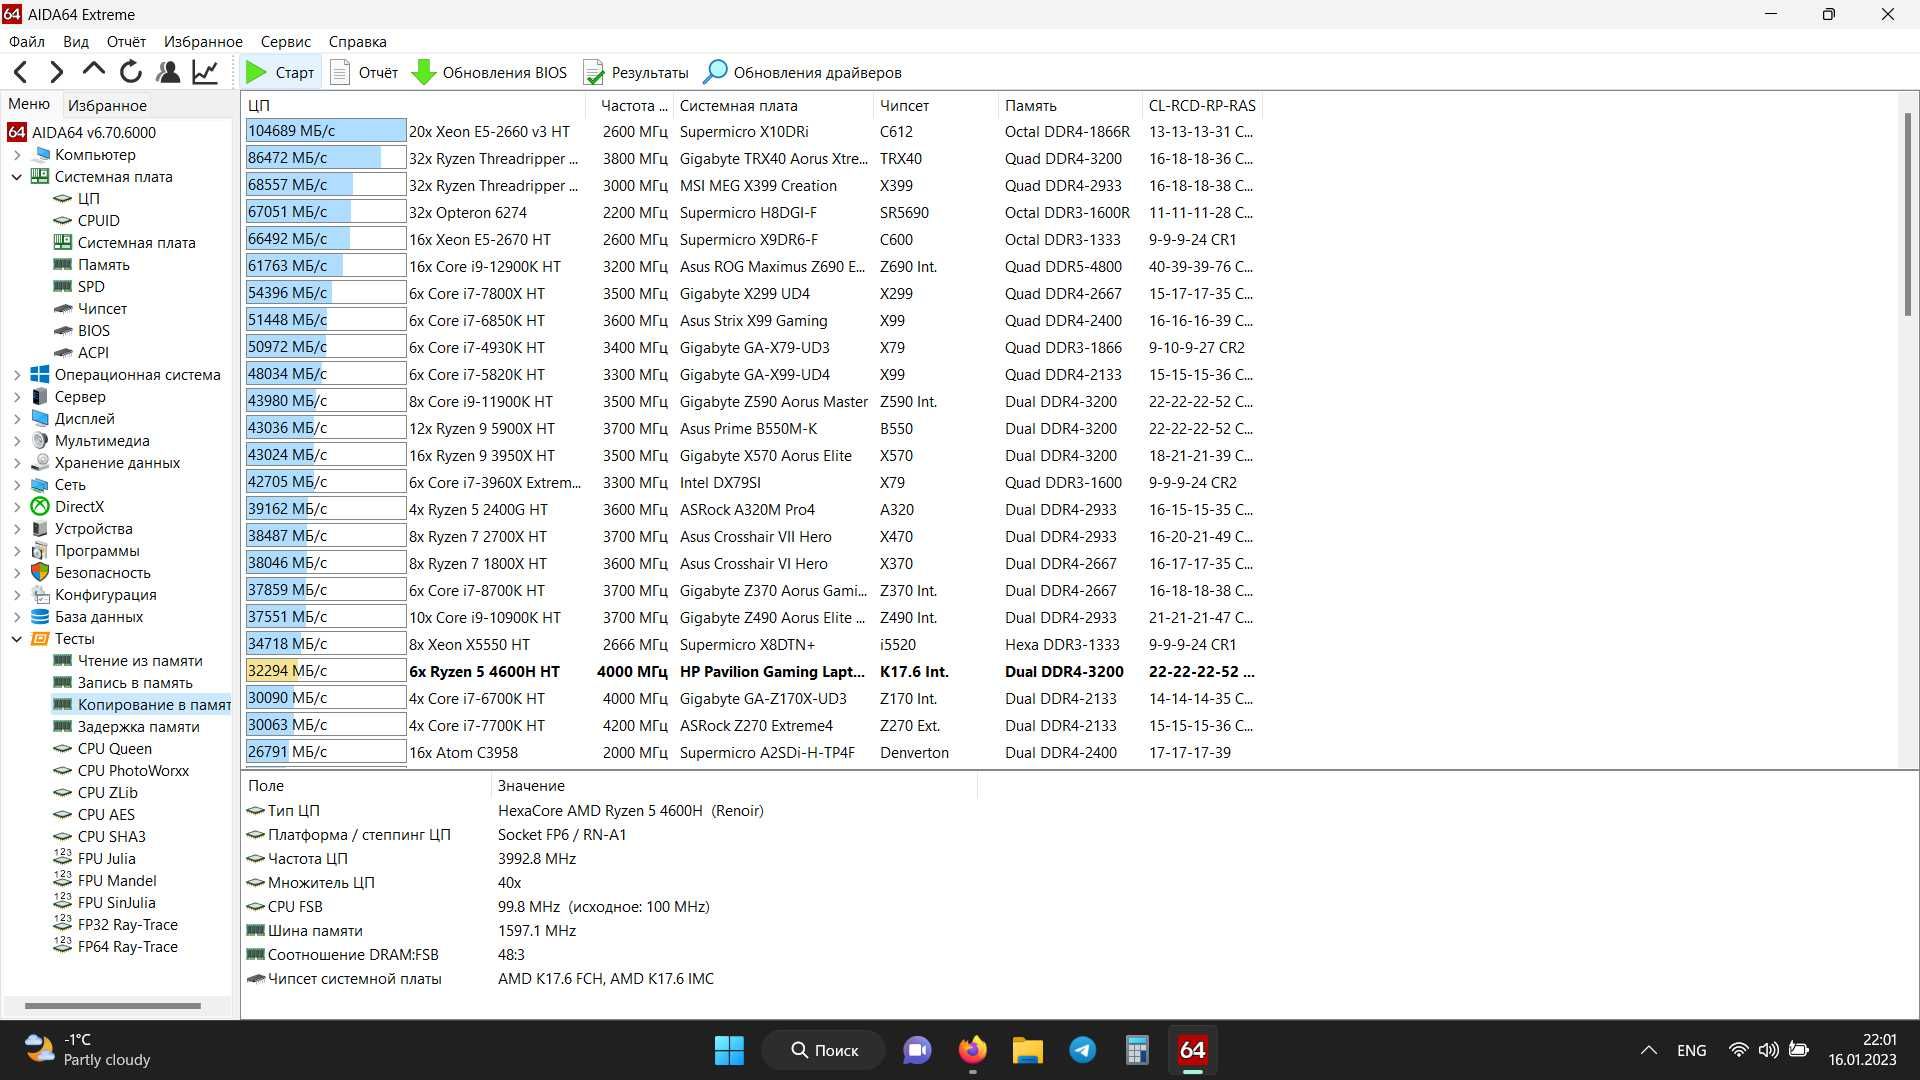Select the 104689 МБ/с result bar
This screenshot has width=1920, height=1080.
tap(326, 131)
